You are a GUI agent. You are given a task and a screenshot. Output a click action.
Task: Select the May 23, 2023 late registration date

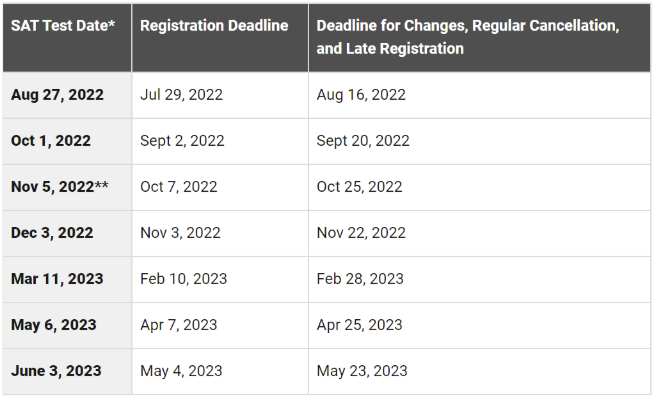point(362,371)
